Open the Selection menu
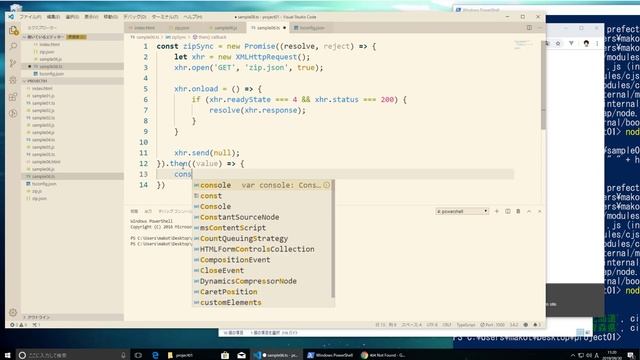The image size is (640, 360). click(x=72, y=17)
